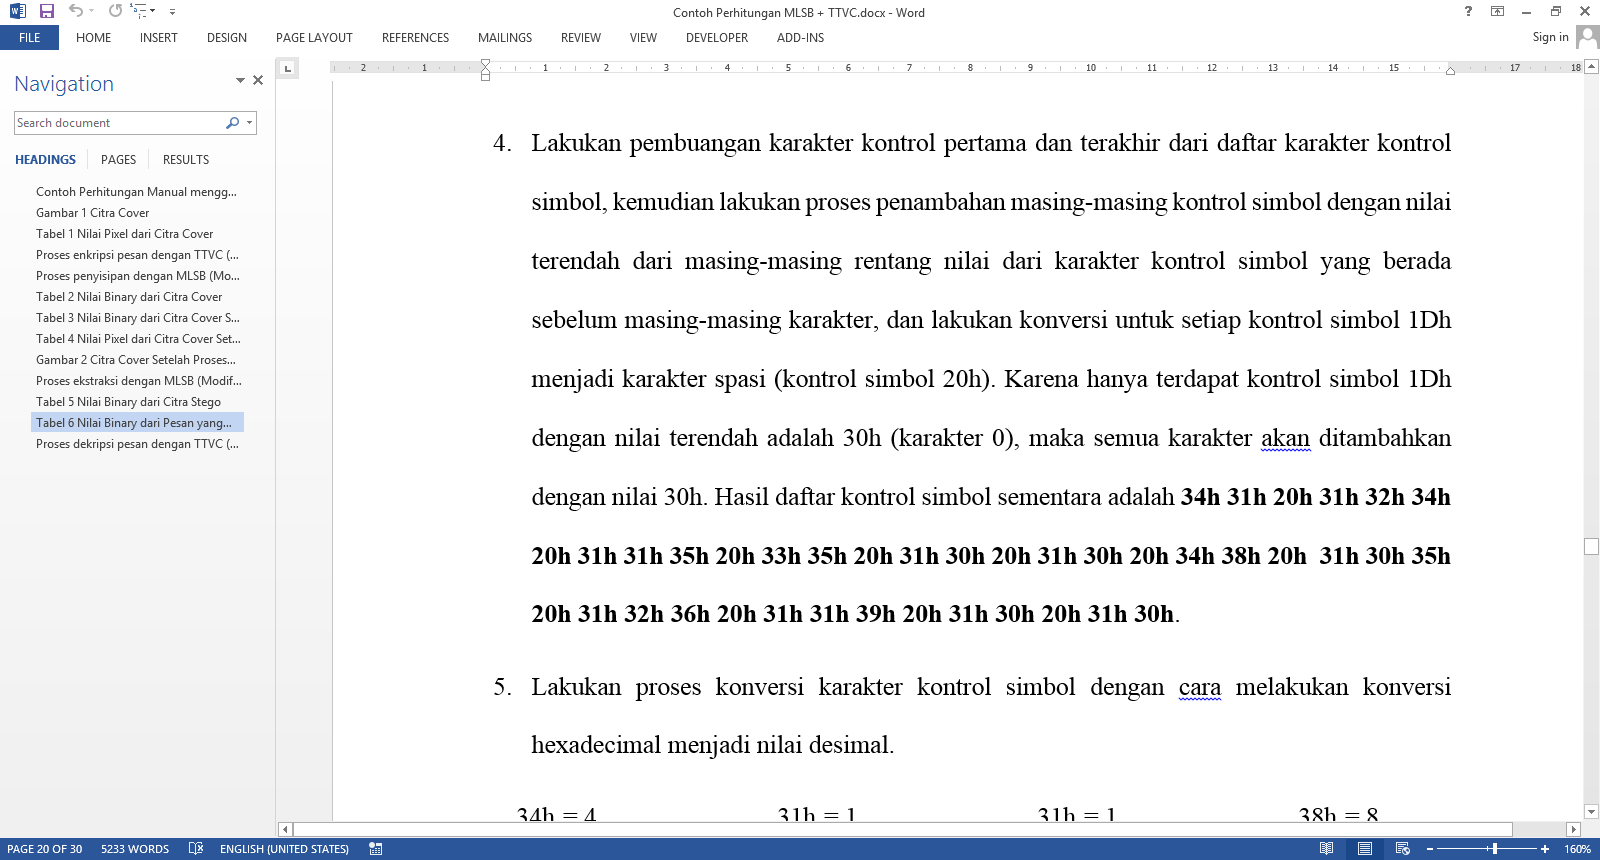
Task: Click the macro recording icon in status bar
Action: pos(376,849)
